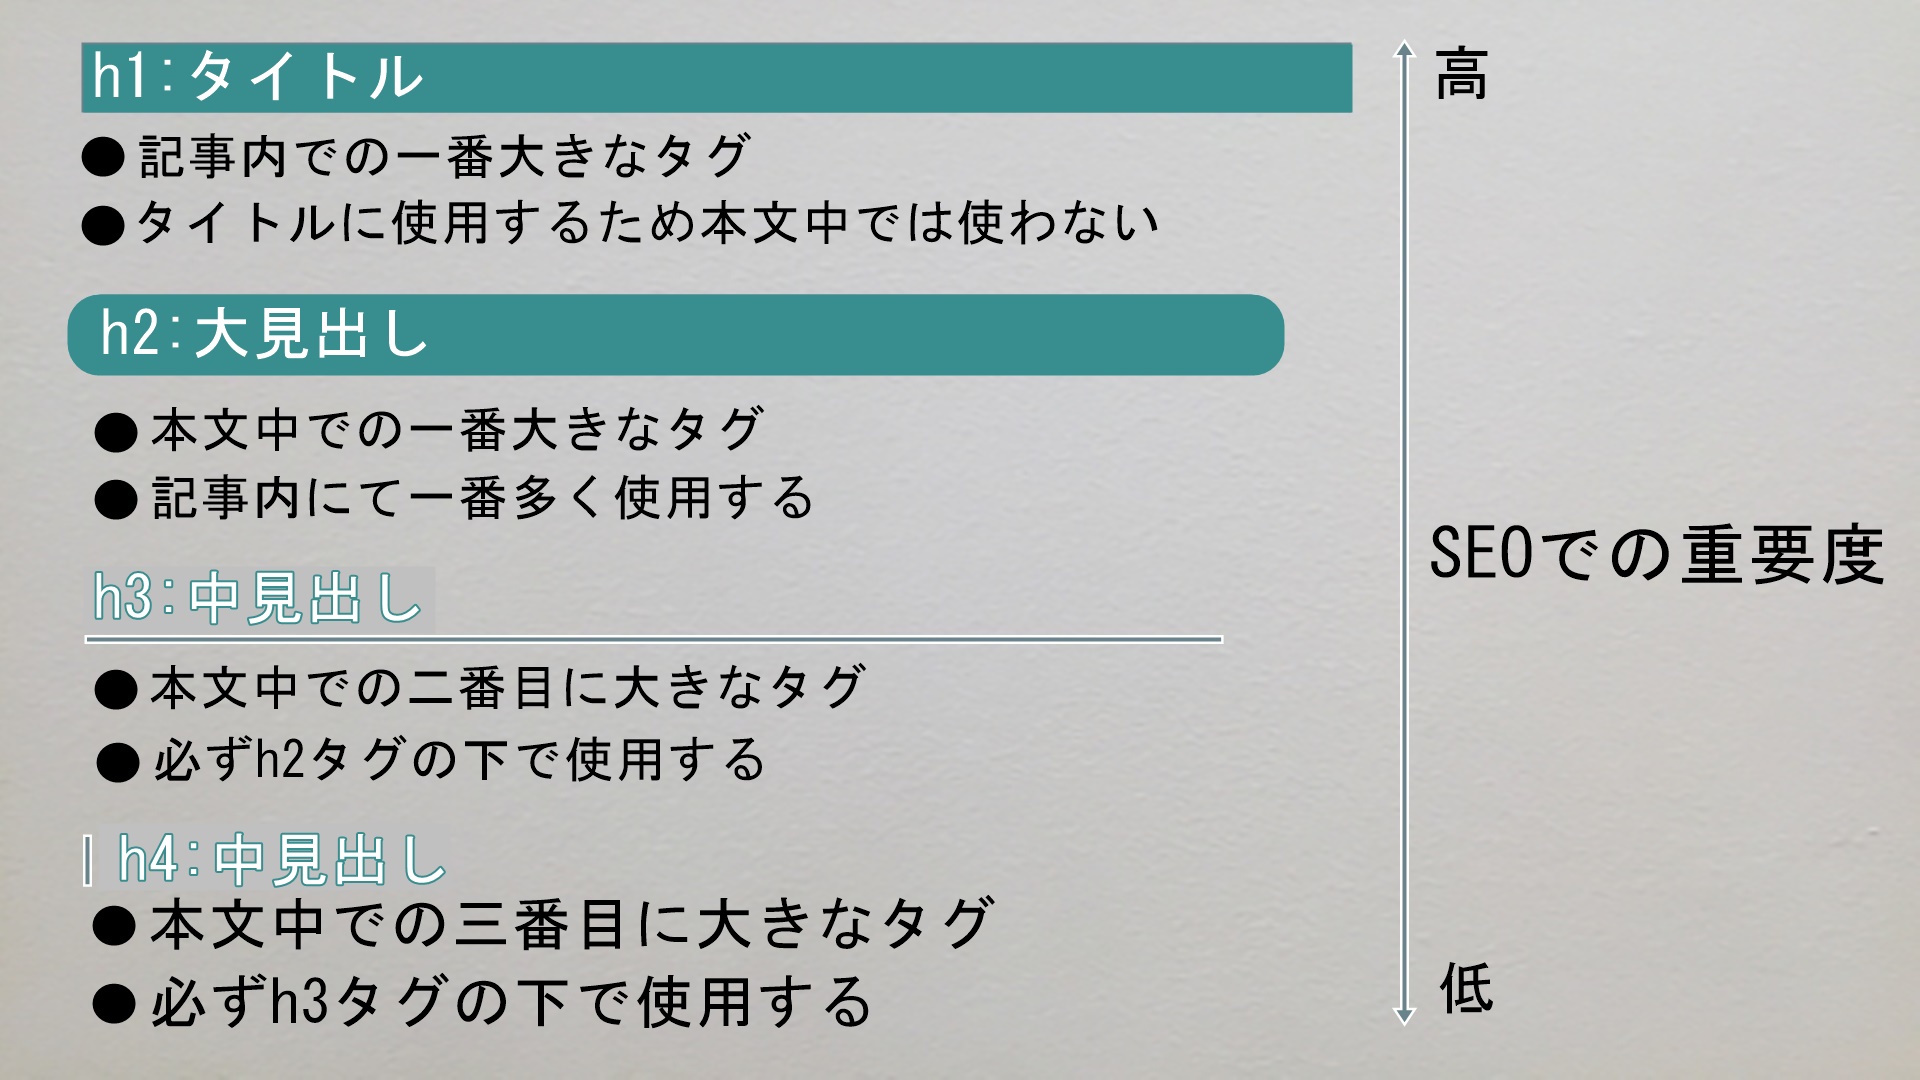
Task: Click the bullet before タイトルに使用するため
Action: click(103, 225)
